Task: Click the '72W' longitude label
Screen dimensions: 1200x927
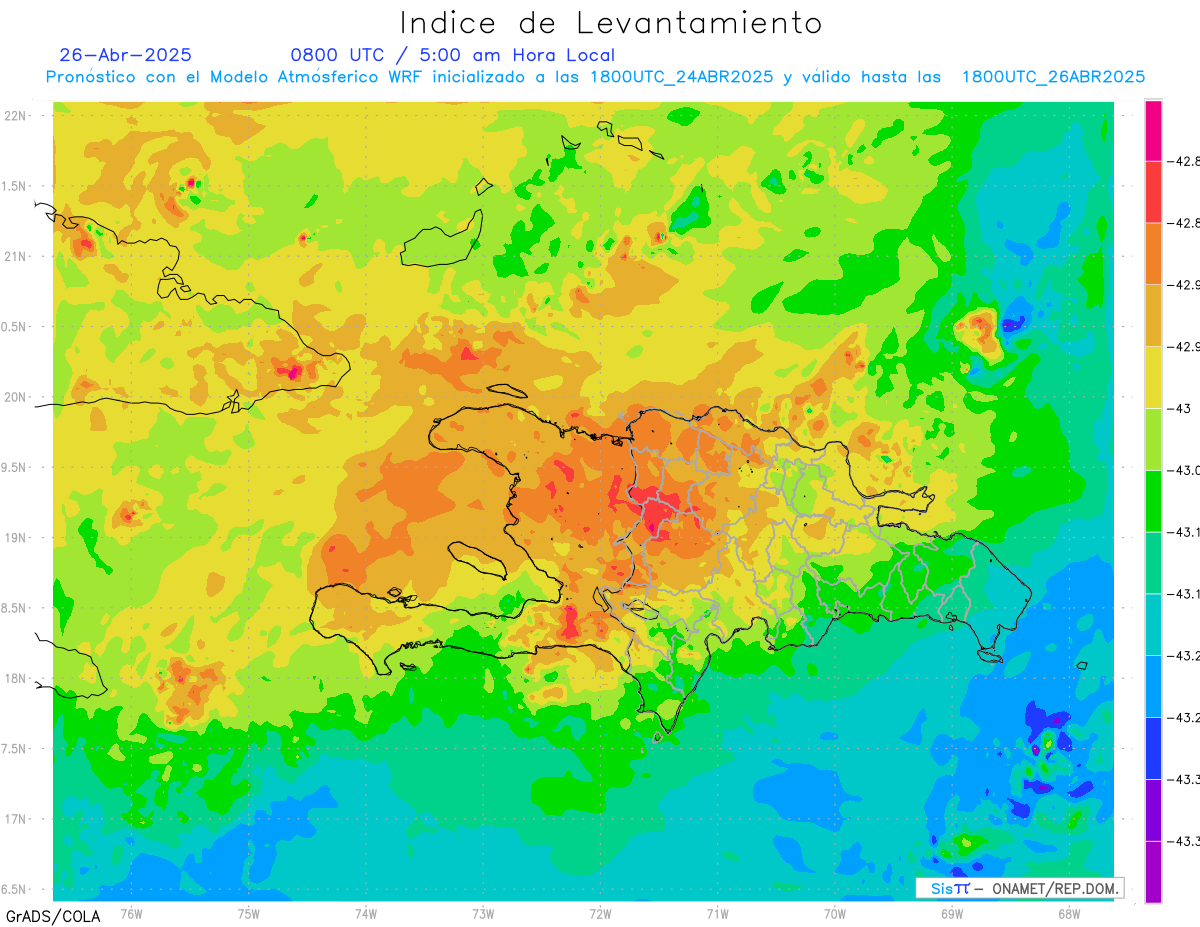Action: (600, 913)
